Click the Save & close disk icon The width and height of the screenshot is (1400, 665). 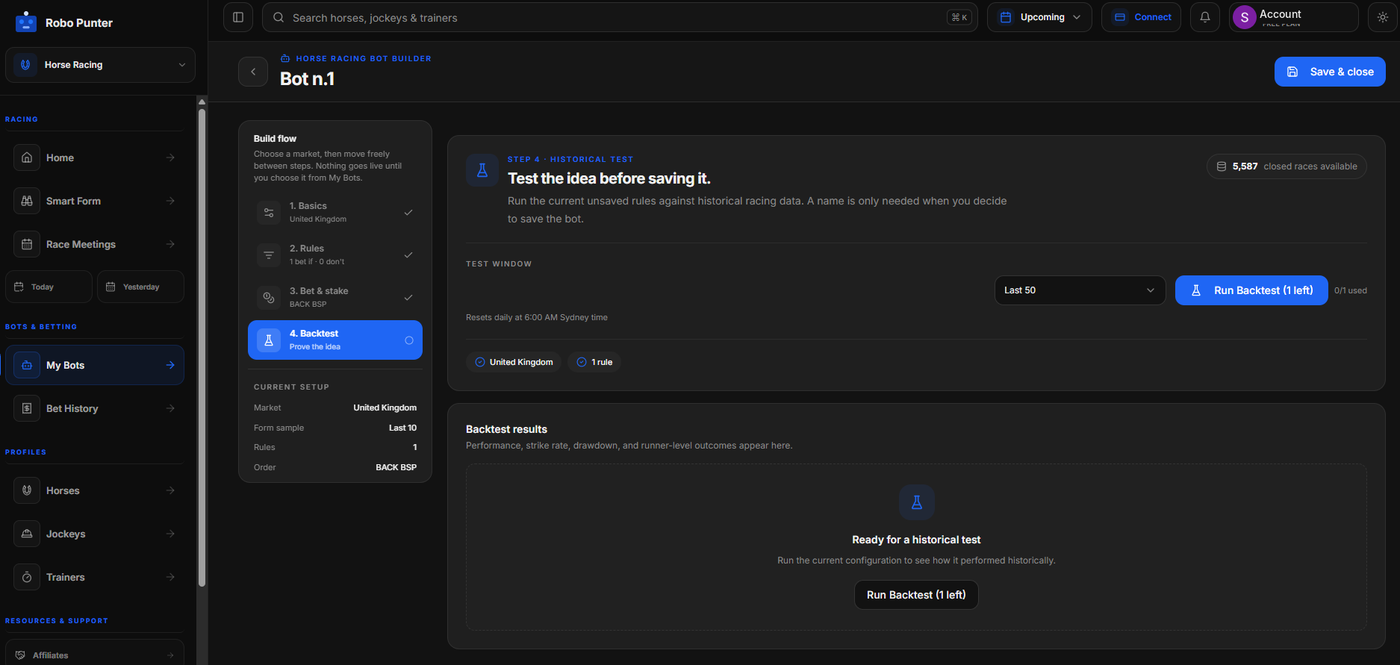pos(1292,72)
